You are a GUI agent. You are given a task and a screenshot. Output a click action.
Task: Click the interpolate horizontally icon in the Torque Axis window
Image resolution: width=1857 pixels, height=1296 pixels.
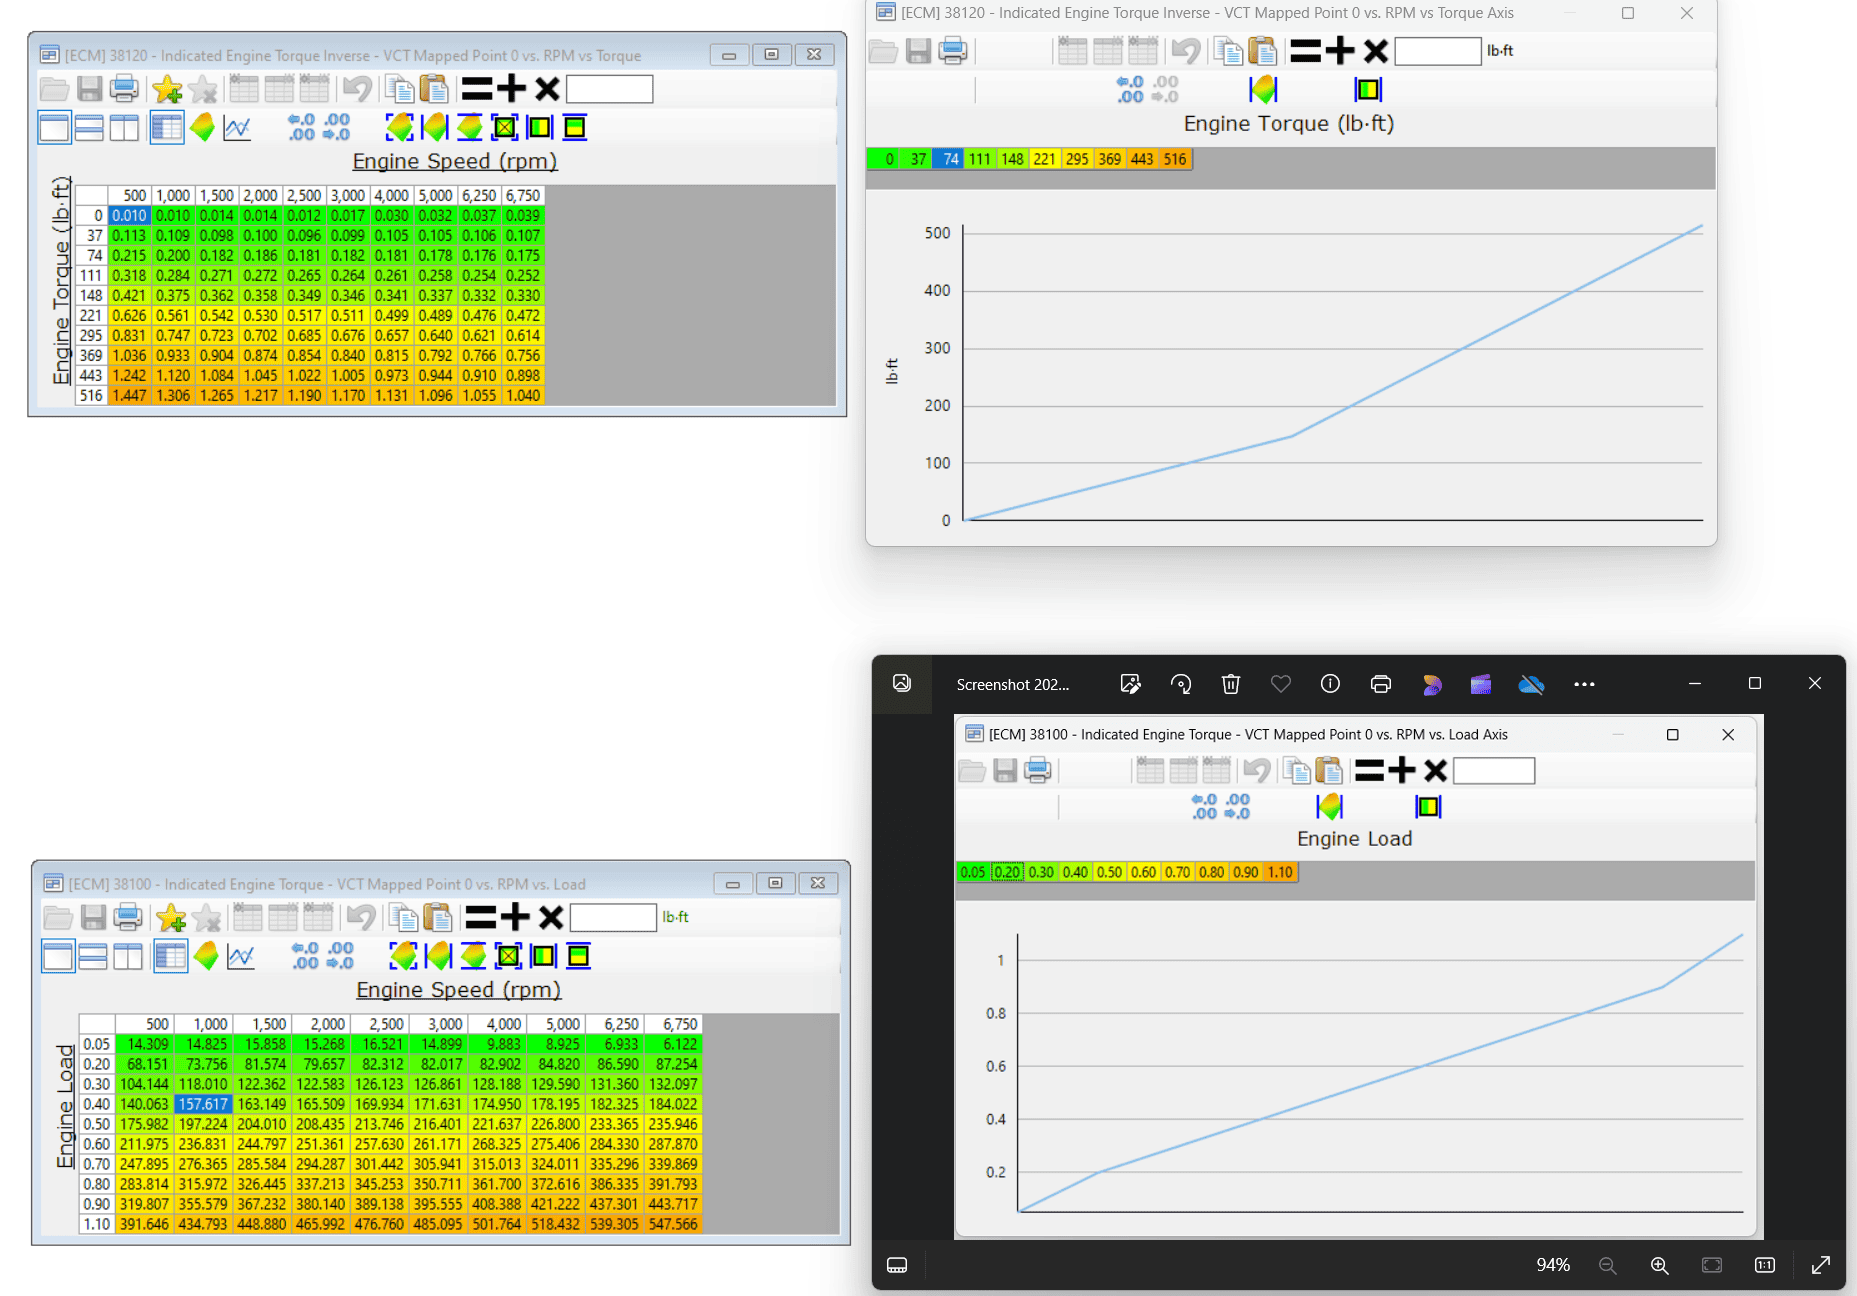[1263, 89]
